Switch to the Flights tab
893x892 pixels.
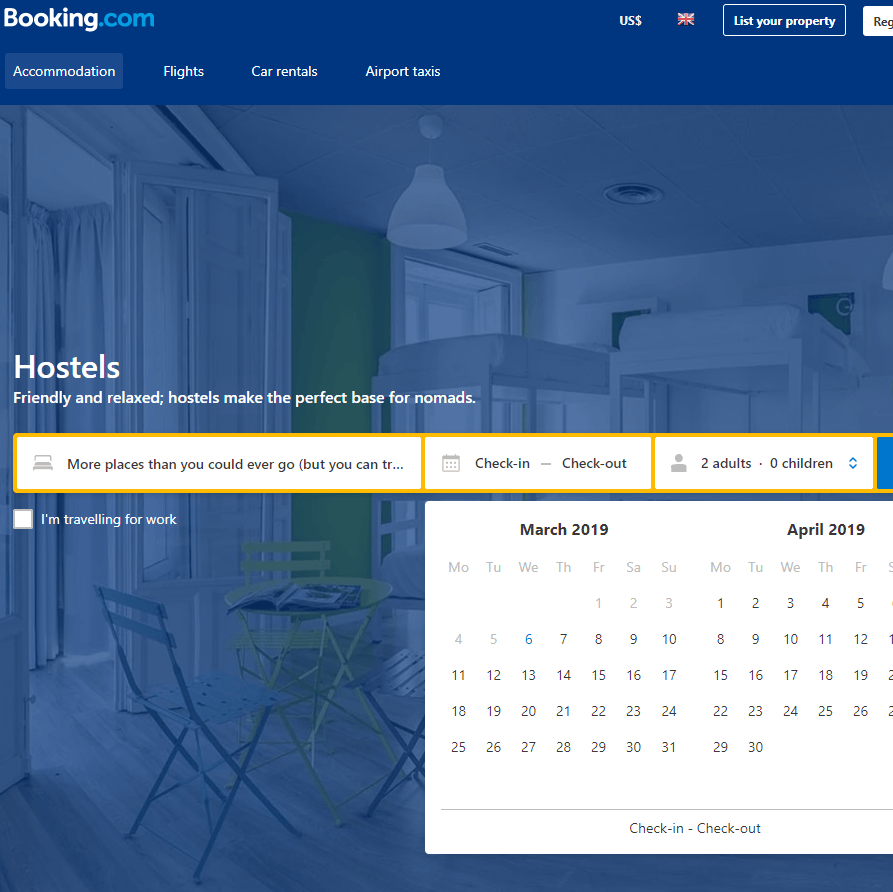[x=183, y=71]
